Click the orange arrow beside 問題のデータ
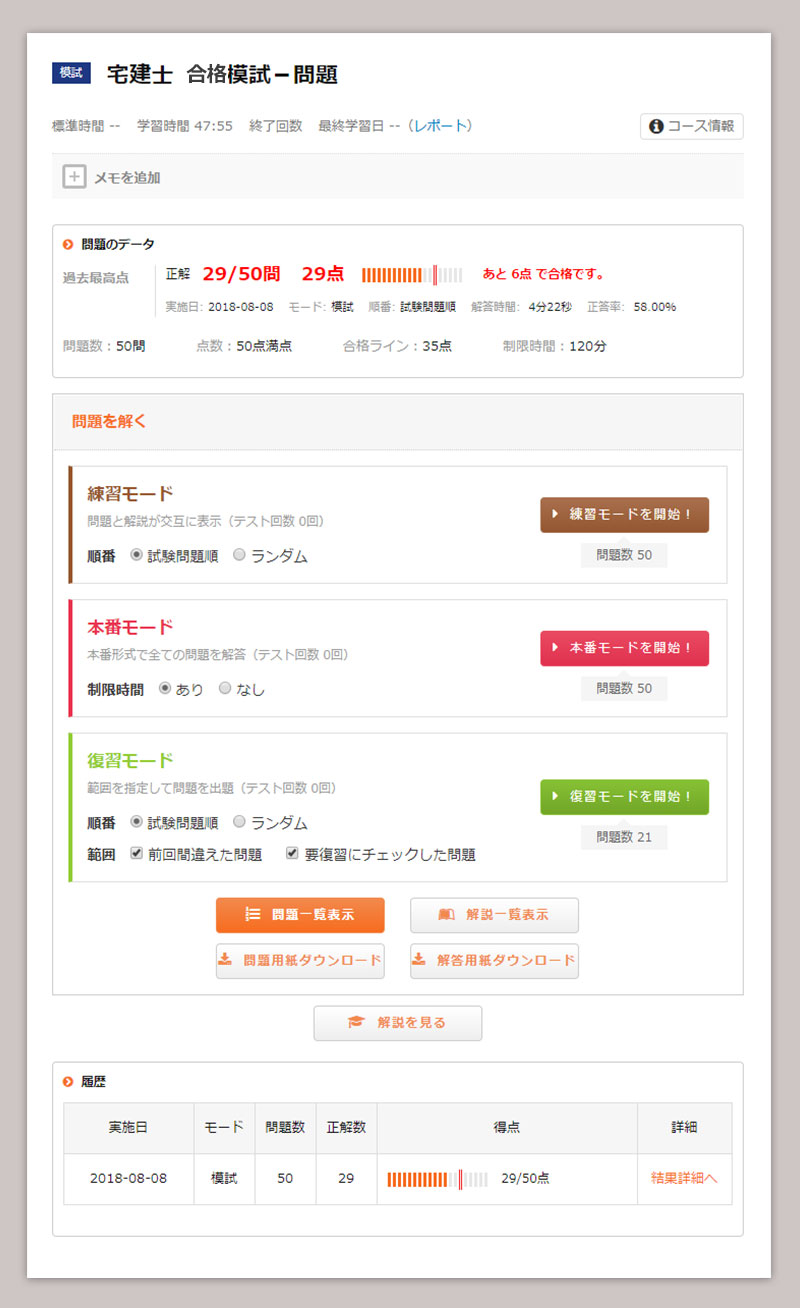Screen dimensions: 800x1308 68,244
